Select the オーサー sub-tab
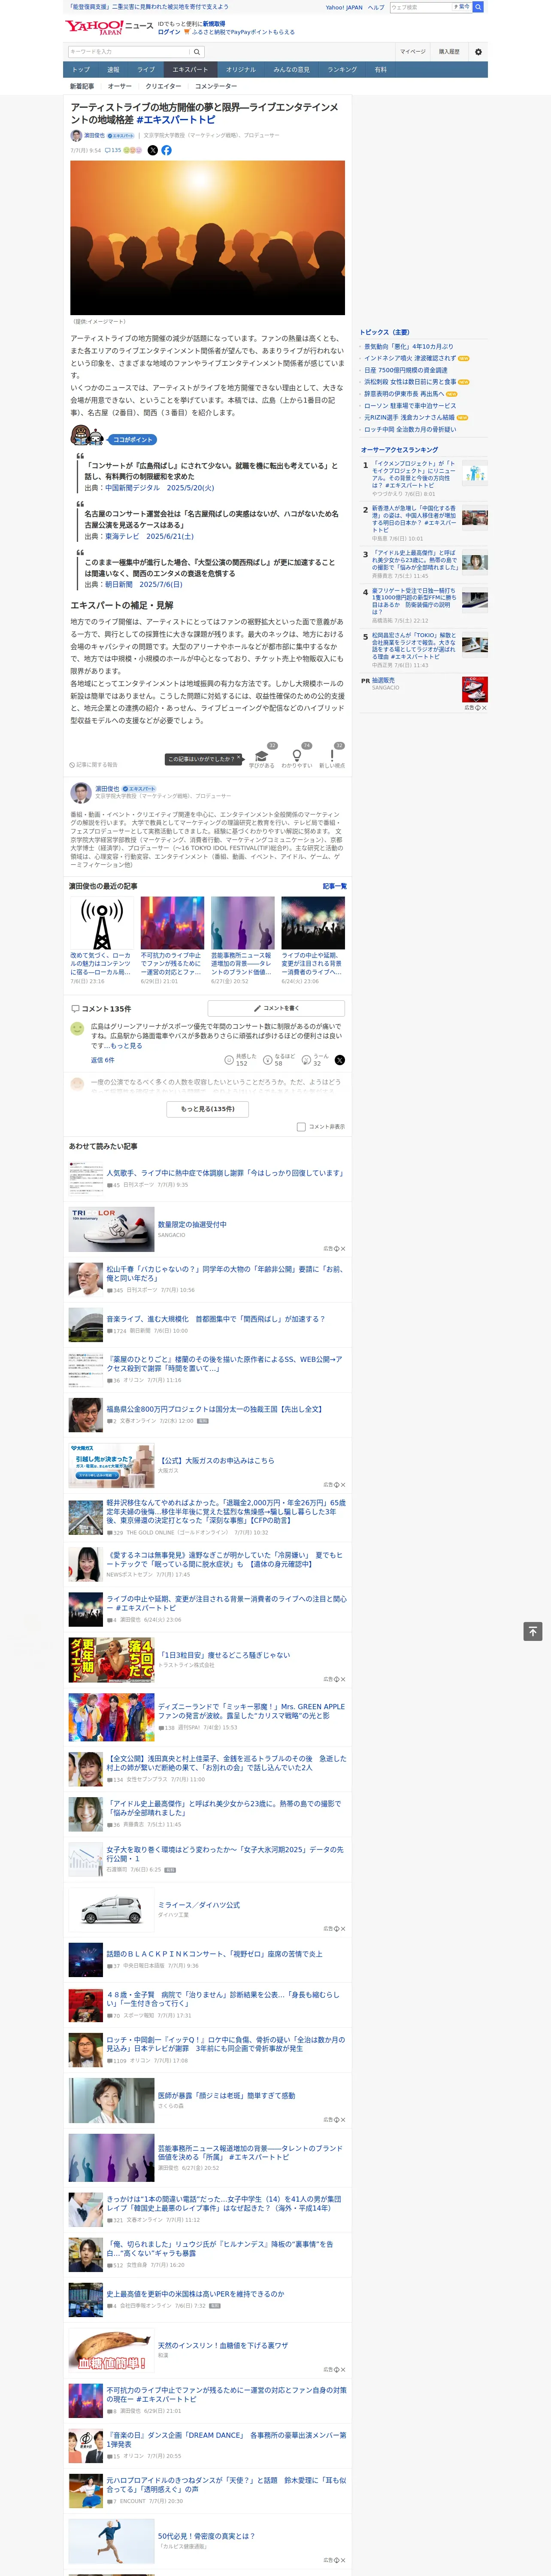Viewport: 551px width, 2576px height. point(120,86)
